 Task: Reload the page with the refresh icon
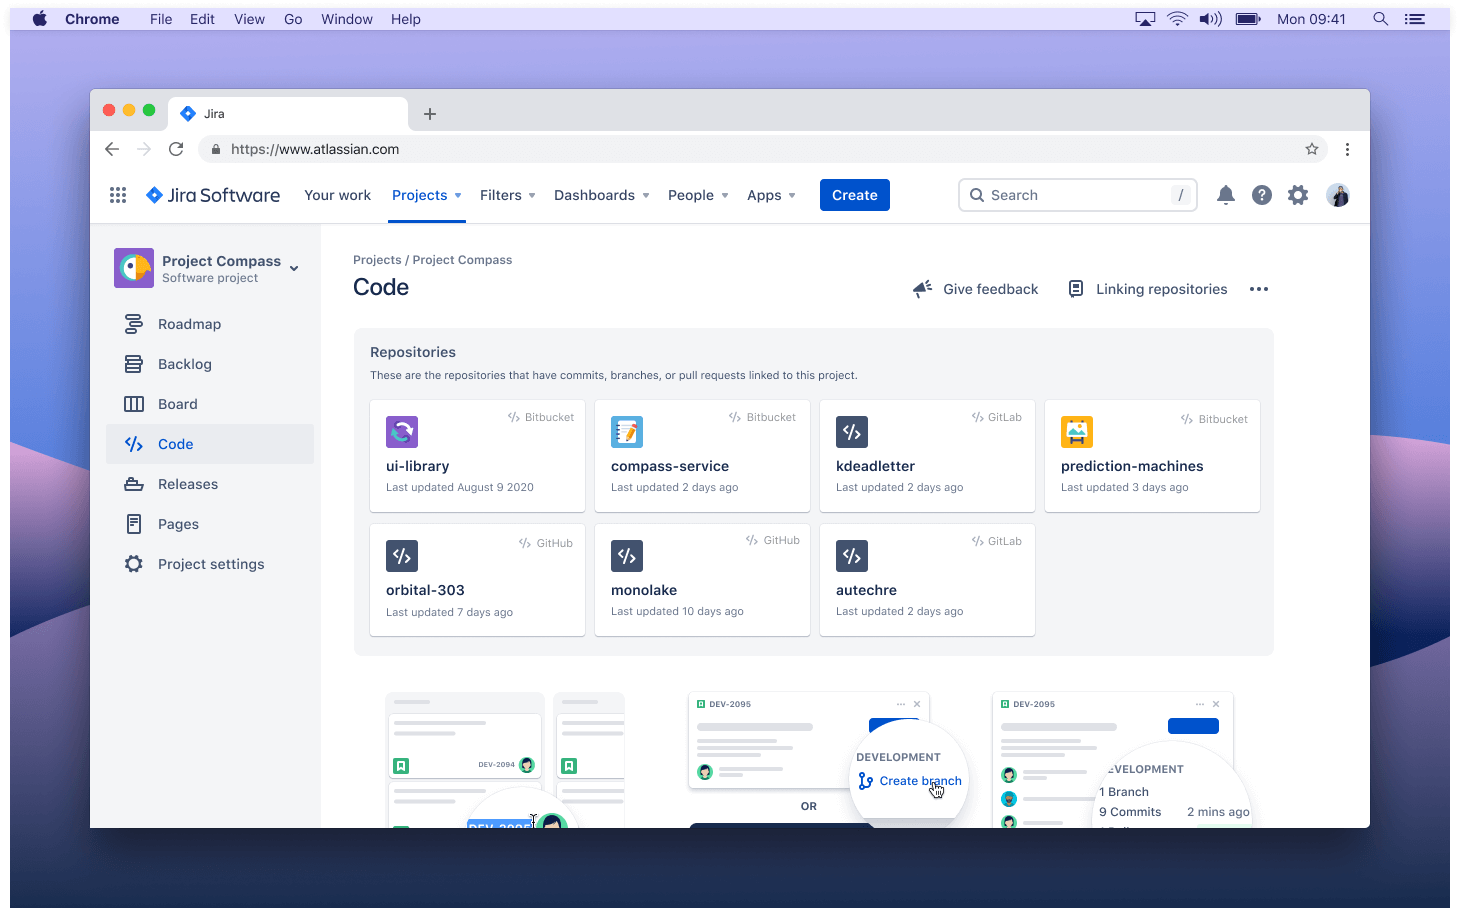(176, 149)
